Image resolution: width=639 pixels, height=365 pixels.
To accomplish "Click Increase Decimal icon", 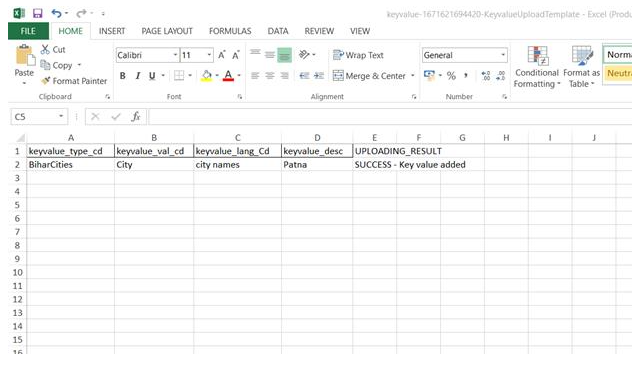I will 486,76.
